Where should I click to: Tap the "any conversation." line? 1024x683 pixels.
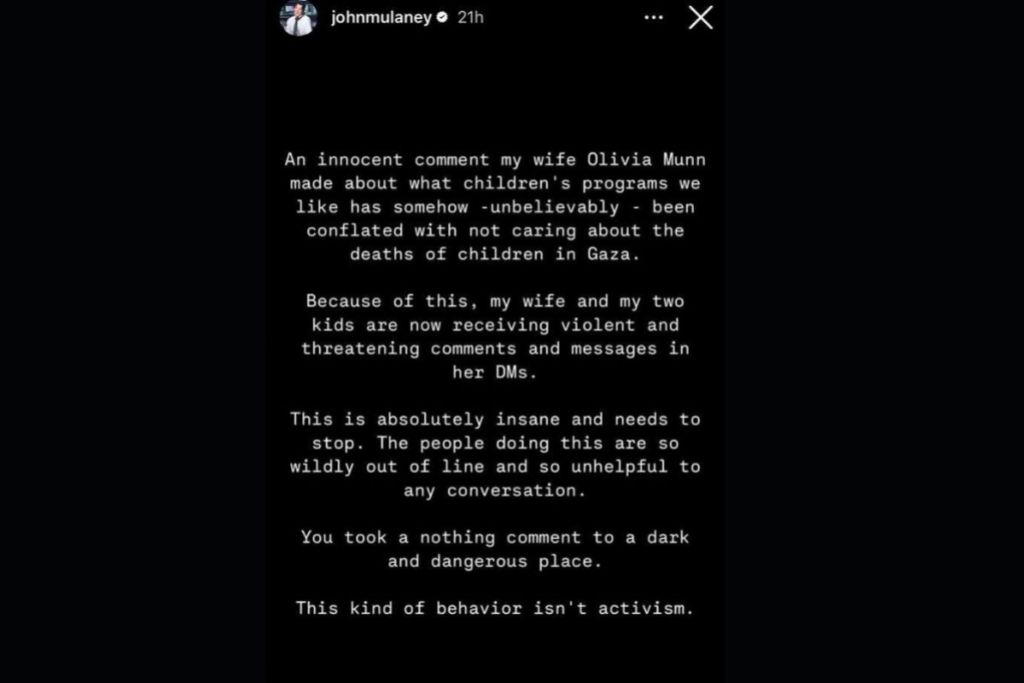[495, 490]
